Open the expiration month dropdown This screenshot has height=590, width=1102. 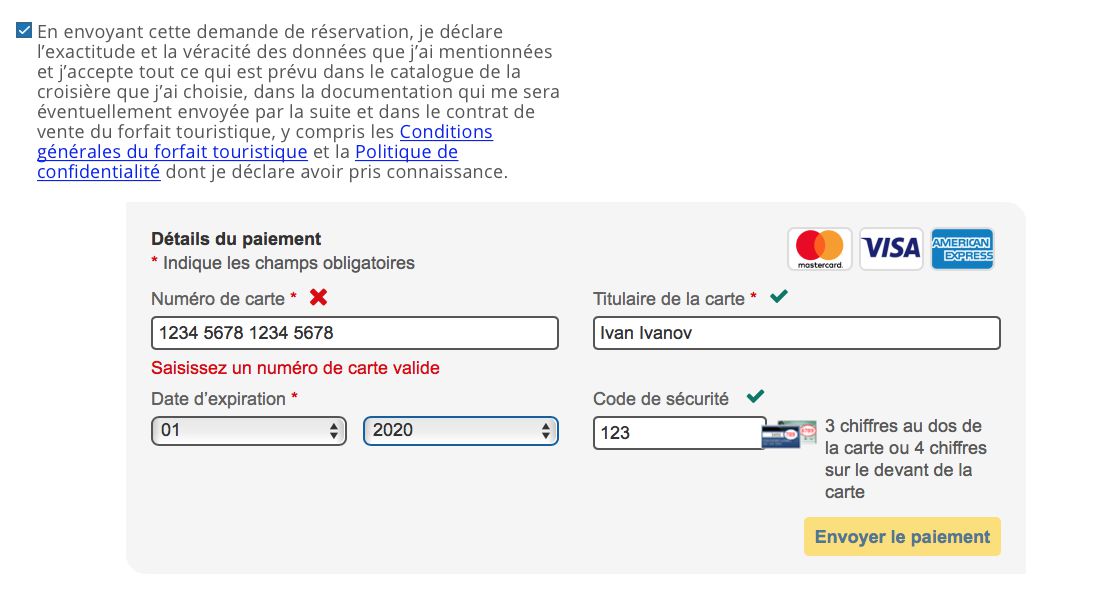coord(249,431)
